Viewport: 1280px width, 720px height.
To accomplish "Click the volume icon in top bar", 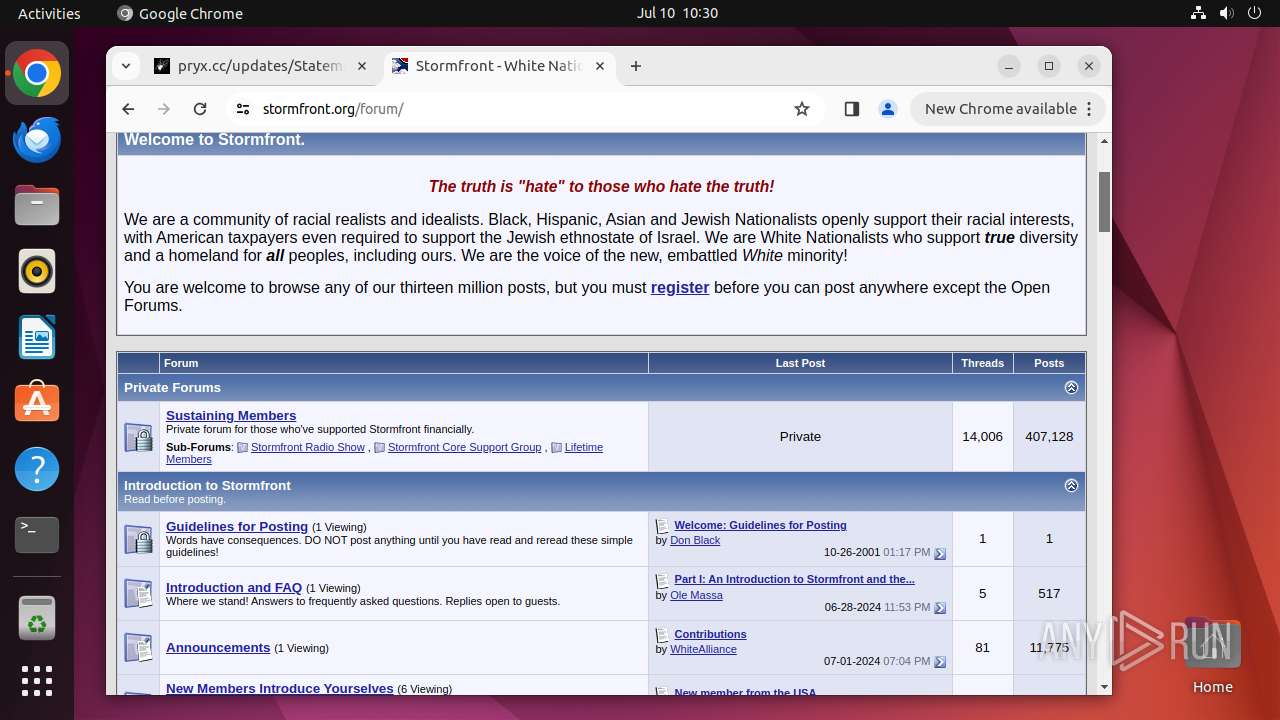I will click(1227, 13).
